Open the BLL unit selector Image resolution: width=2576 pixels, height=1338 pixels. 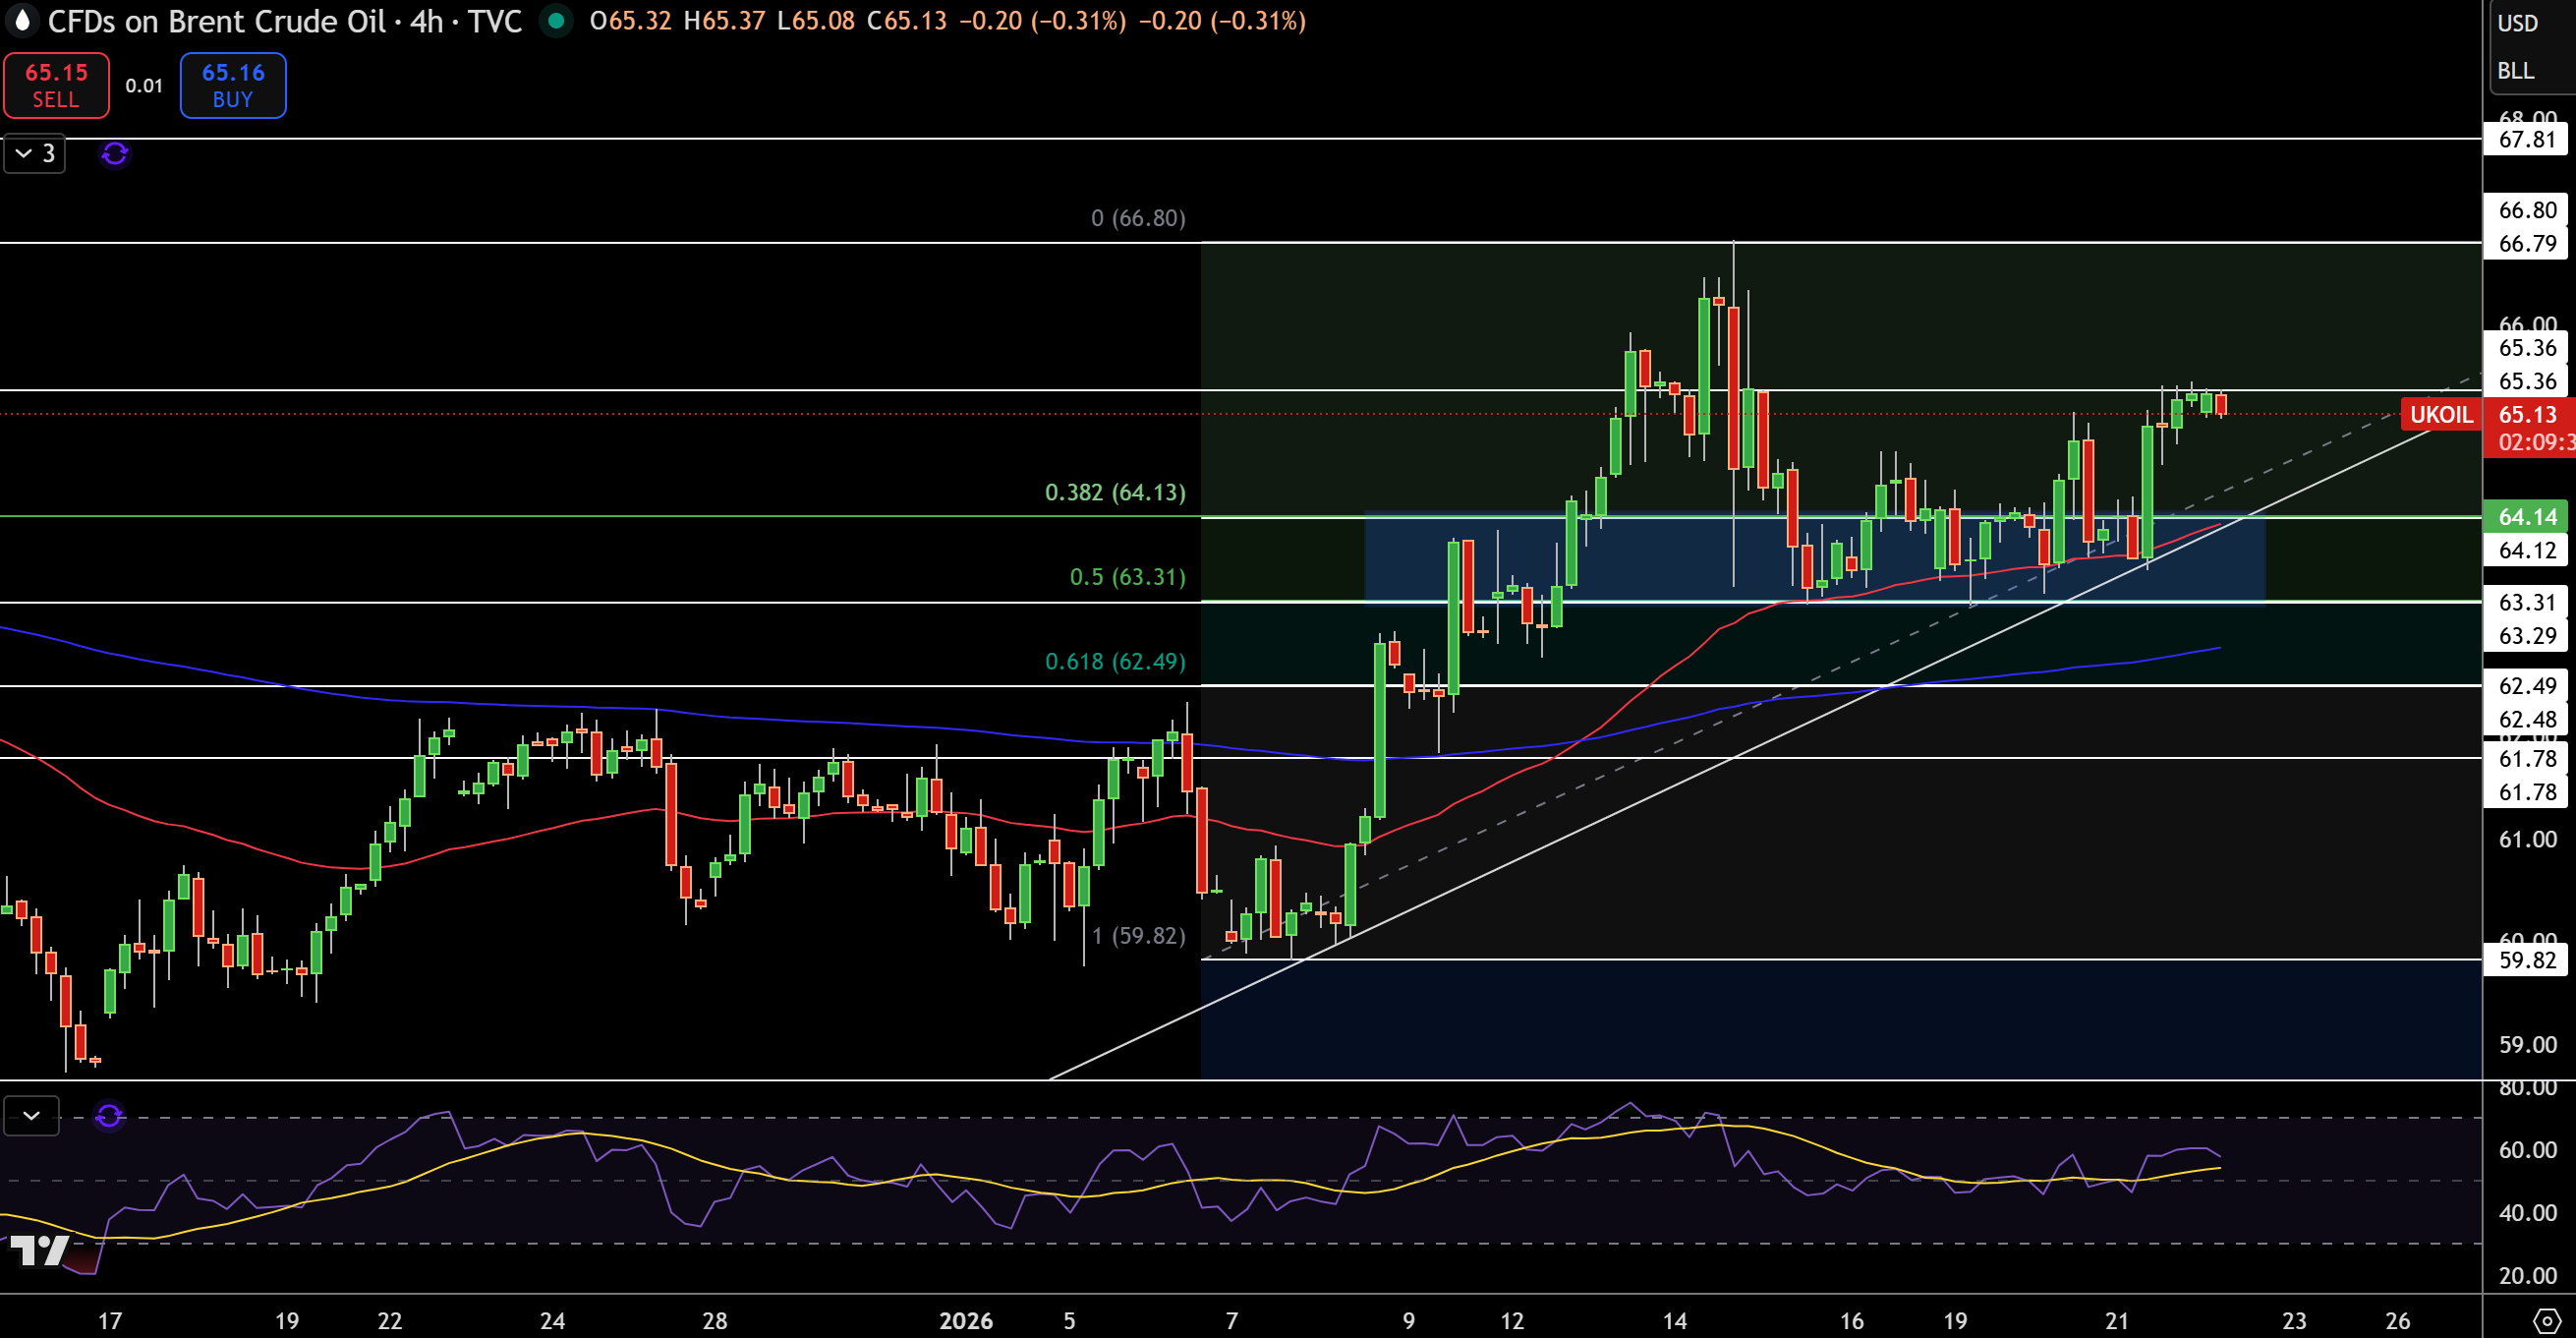2516,71
